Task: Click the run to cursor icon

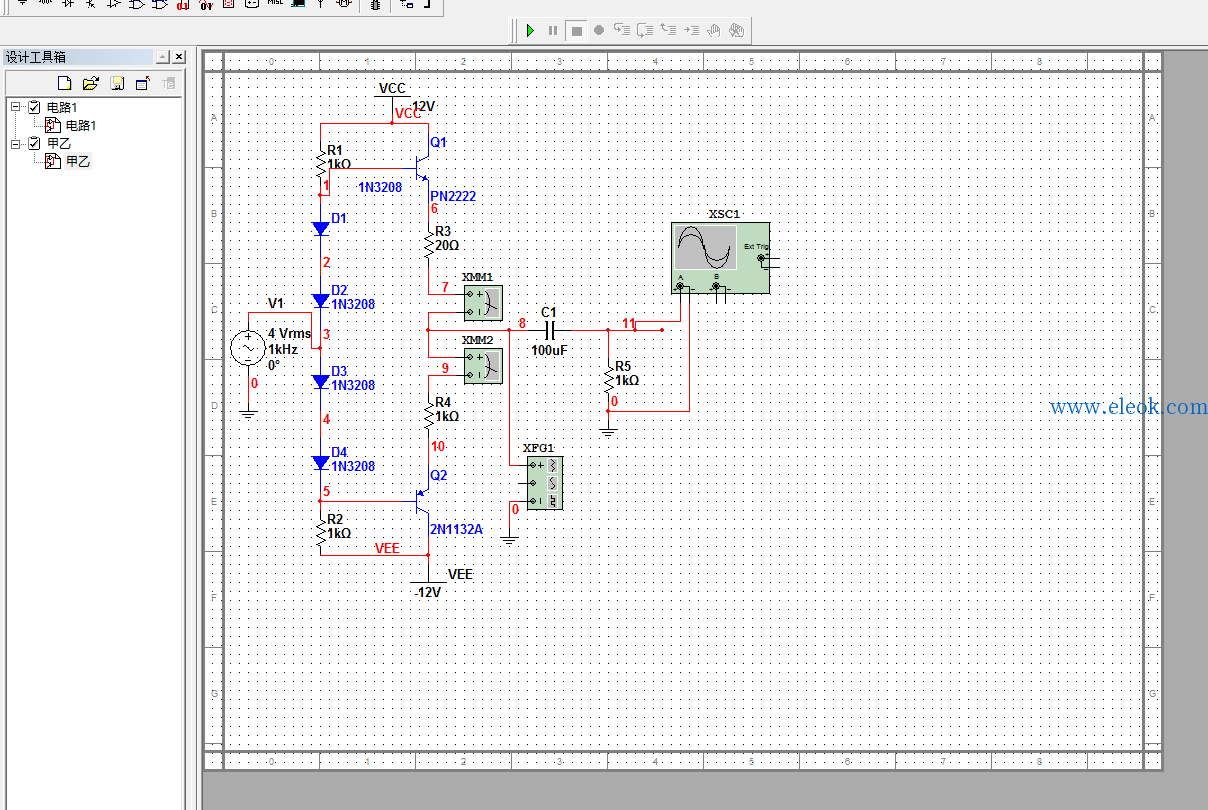Action: pyautogui.click(x=691, y=31)
